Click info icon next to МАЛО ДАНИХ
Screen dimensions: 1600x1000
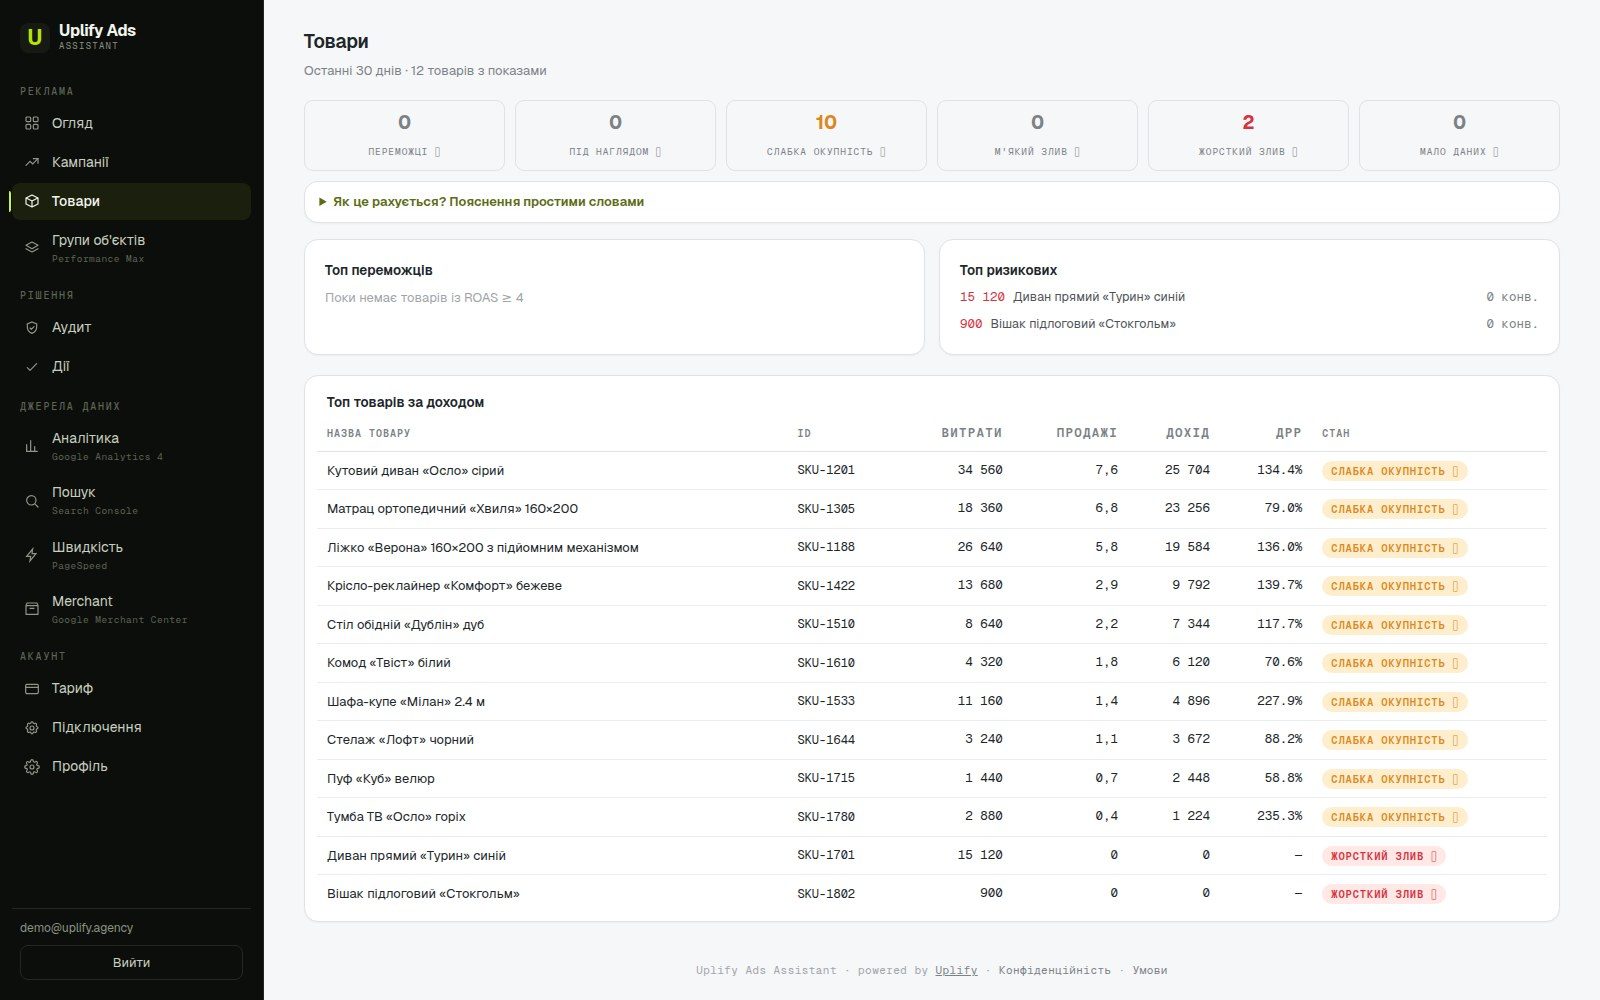point(1496,152)
